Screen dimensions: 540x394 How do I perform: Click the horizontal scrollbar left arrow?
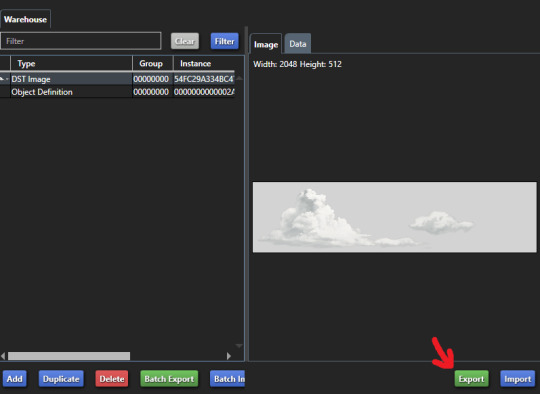(3, 356)
